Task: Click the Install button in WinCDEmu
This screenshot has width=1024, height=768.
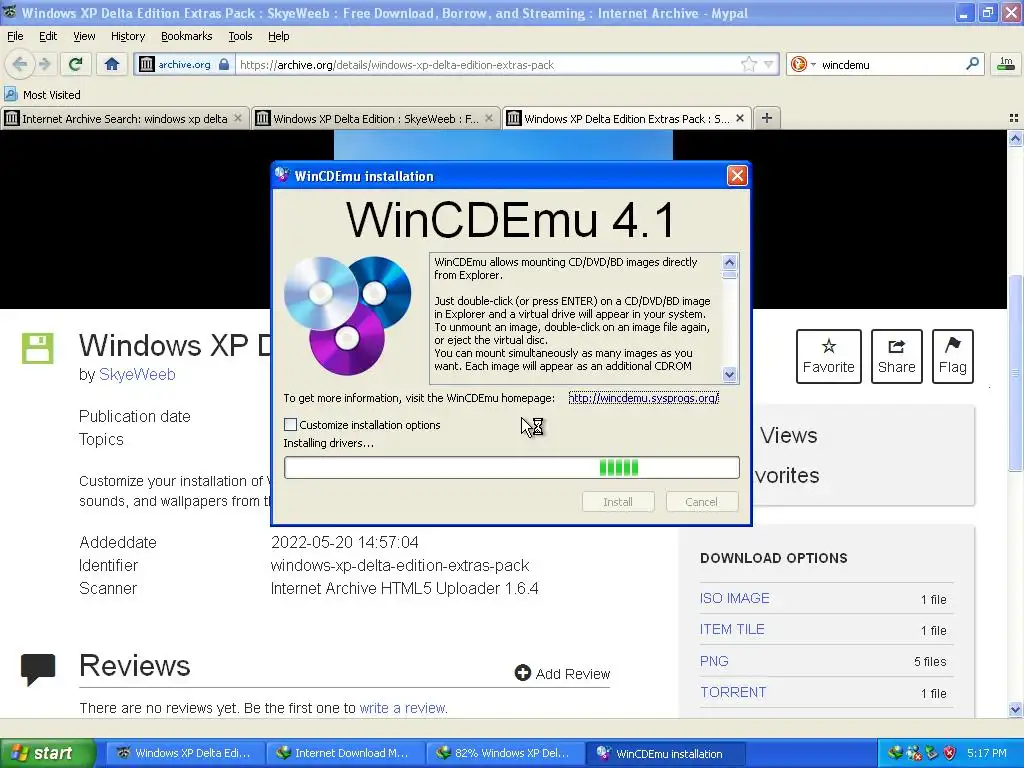Action: (x=618, y=502)
